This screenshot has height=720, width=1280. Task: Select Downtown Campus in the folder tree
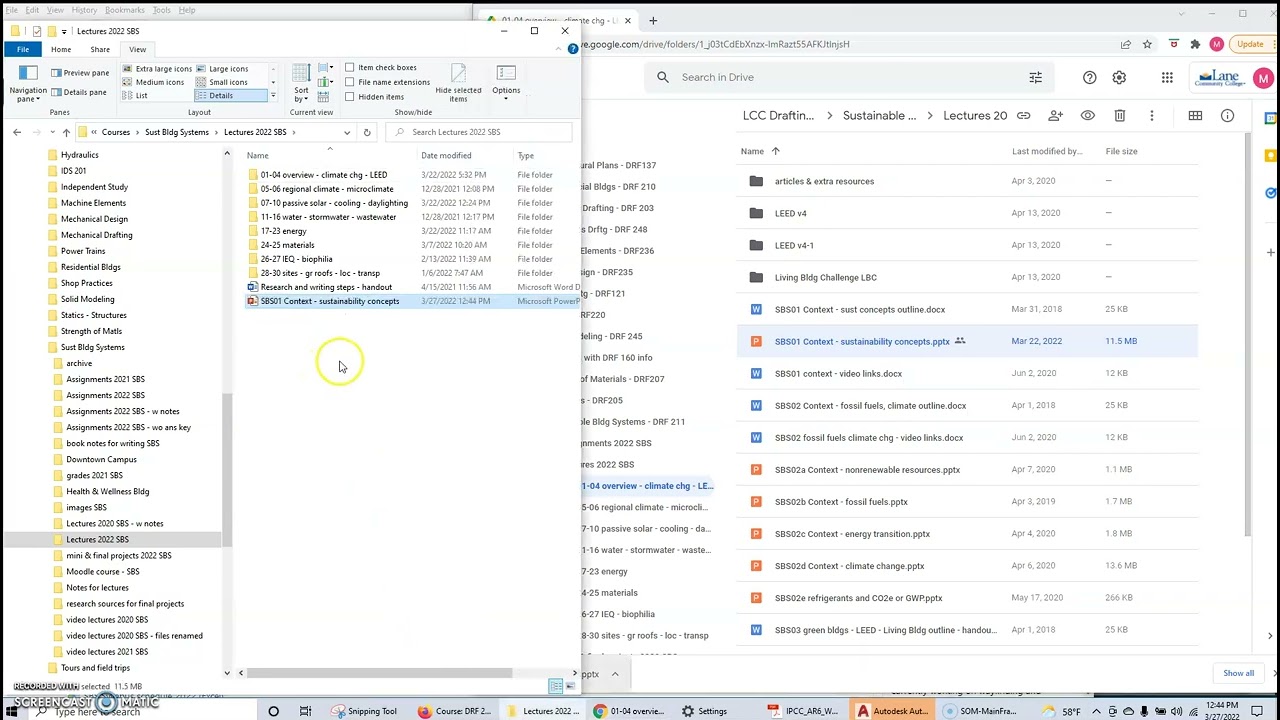101,459
